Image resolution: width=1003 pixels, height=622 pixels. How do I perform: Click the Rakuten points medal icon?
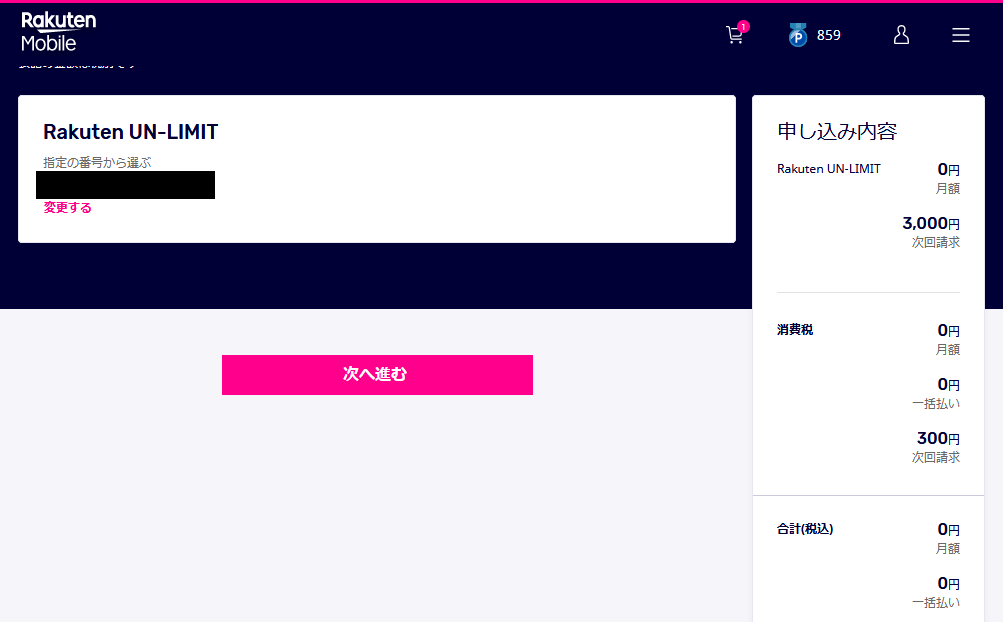point(798,35)
